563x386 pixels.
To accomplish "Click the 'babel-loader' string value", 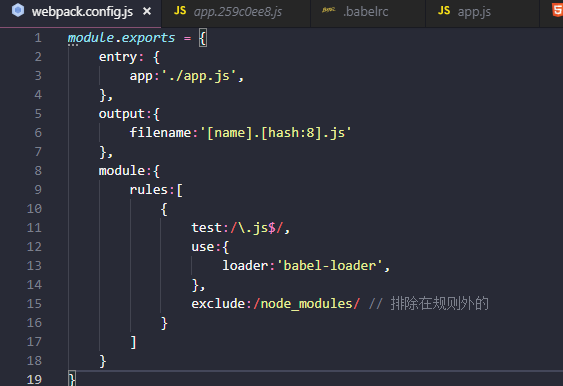I will (x=330, y=266).
